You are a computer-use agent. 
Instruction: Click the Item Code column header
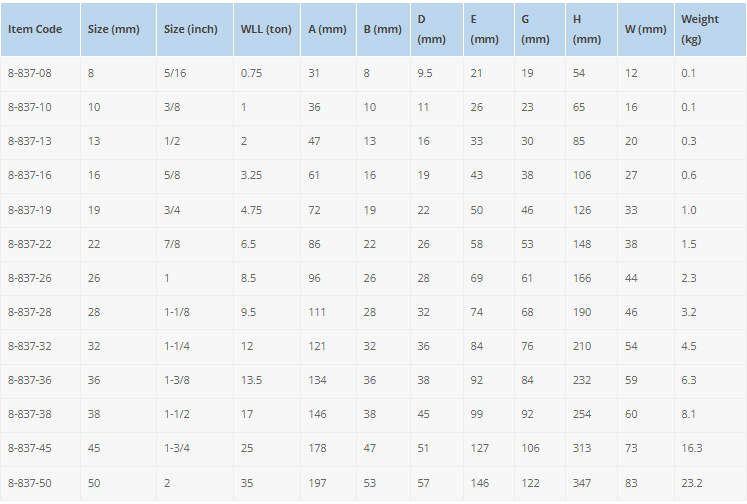point(35,29)
